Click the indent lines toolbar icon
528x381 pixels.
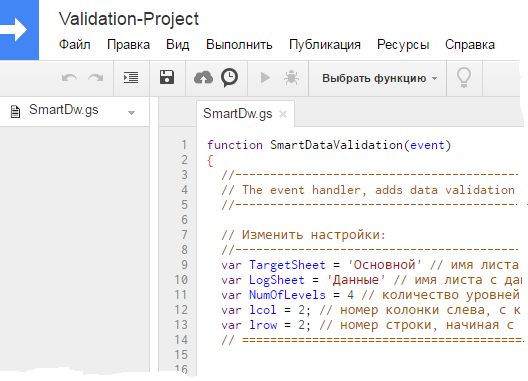(131, 78)
